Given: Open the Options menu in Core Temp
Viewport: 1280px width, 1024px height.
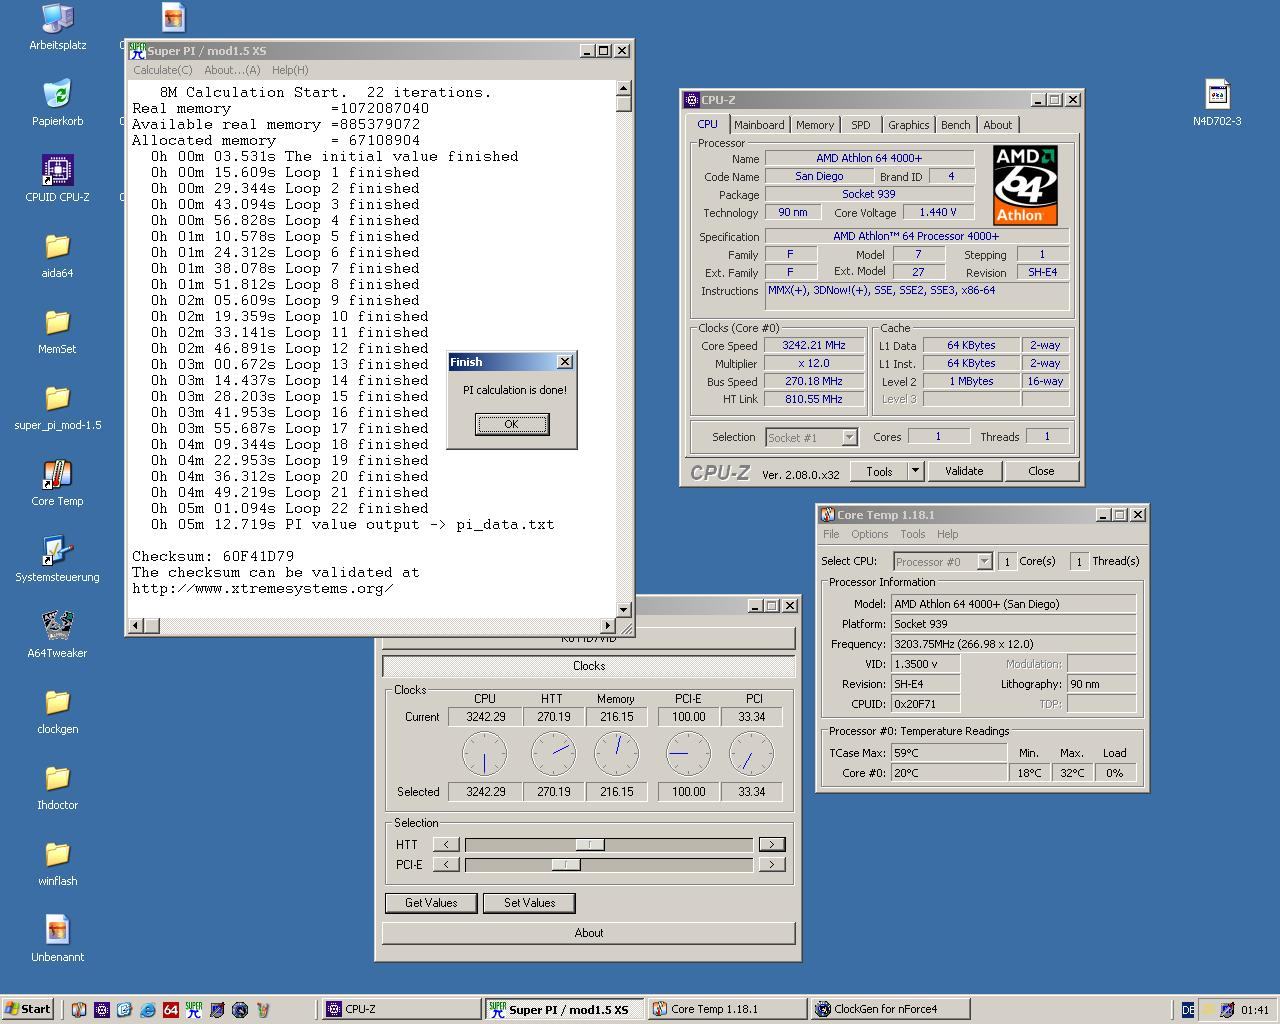Looking at the screenshot, I should click(x=870, y=534).
